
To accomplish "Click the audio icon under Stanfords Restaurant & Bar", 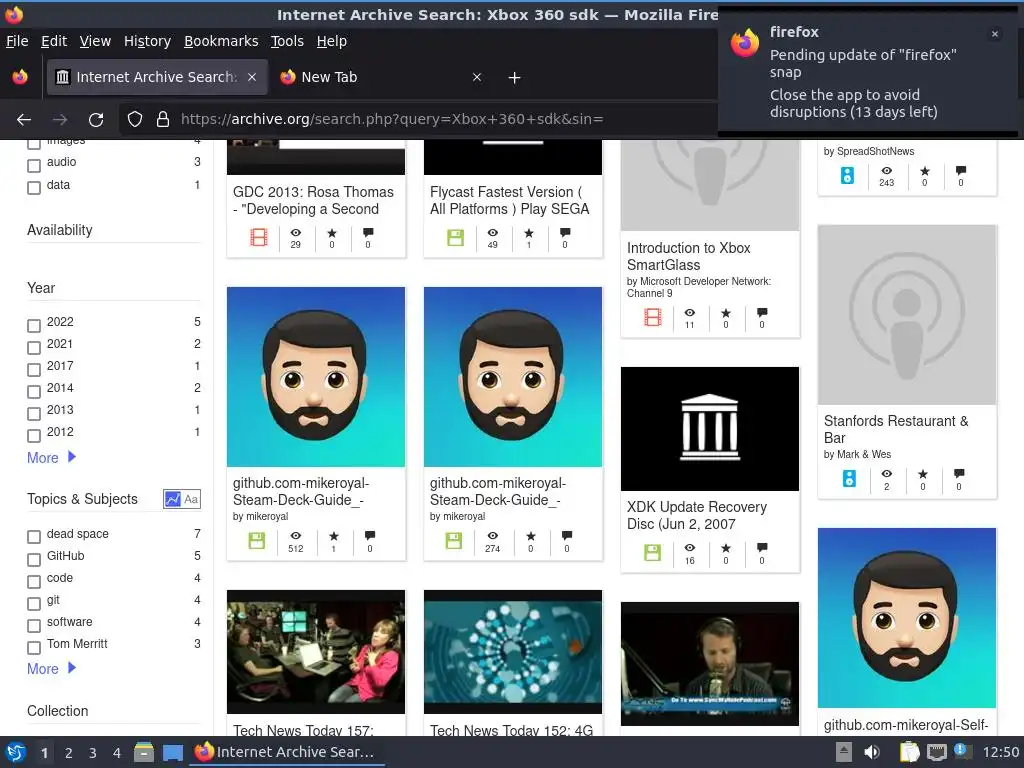I will point(849,479).
